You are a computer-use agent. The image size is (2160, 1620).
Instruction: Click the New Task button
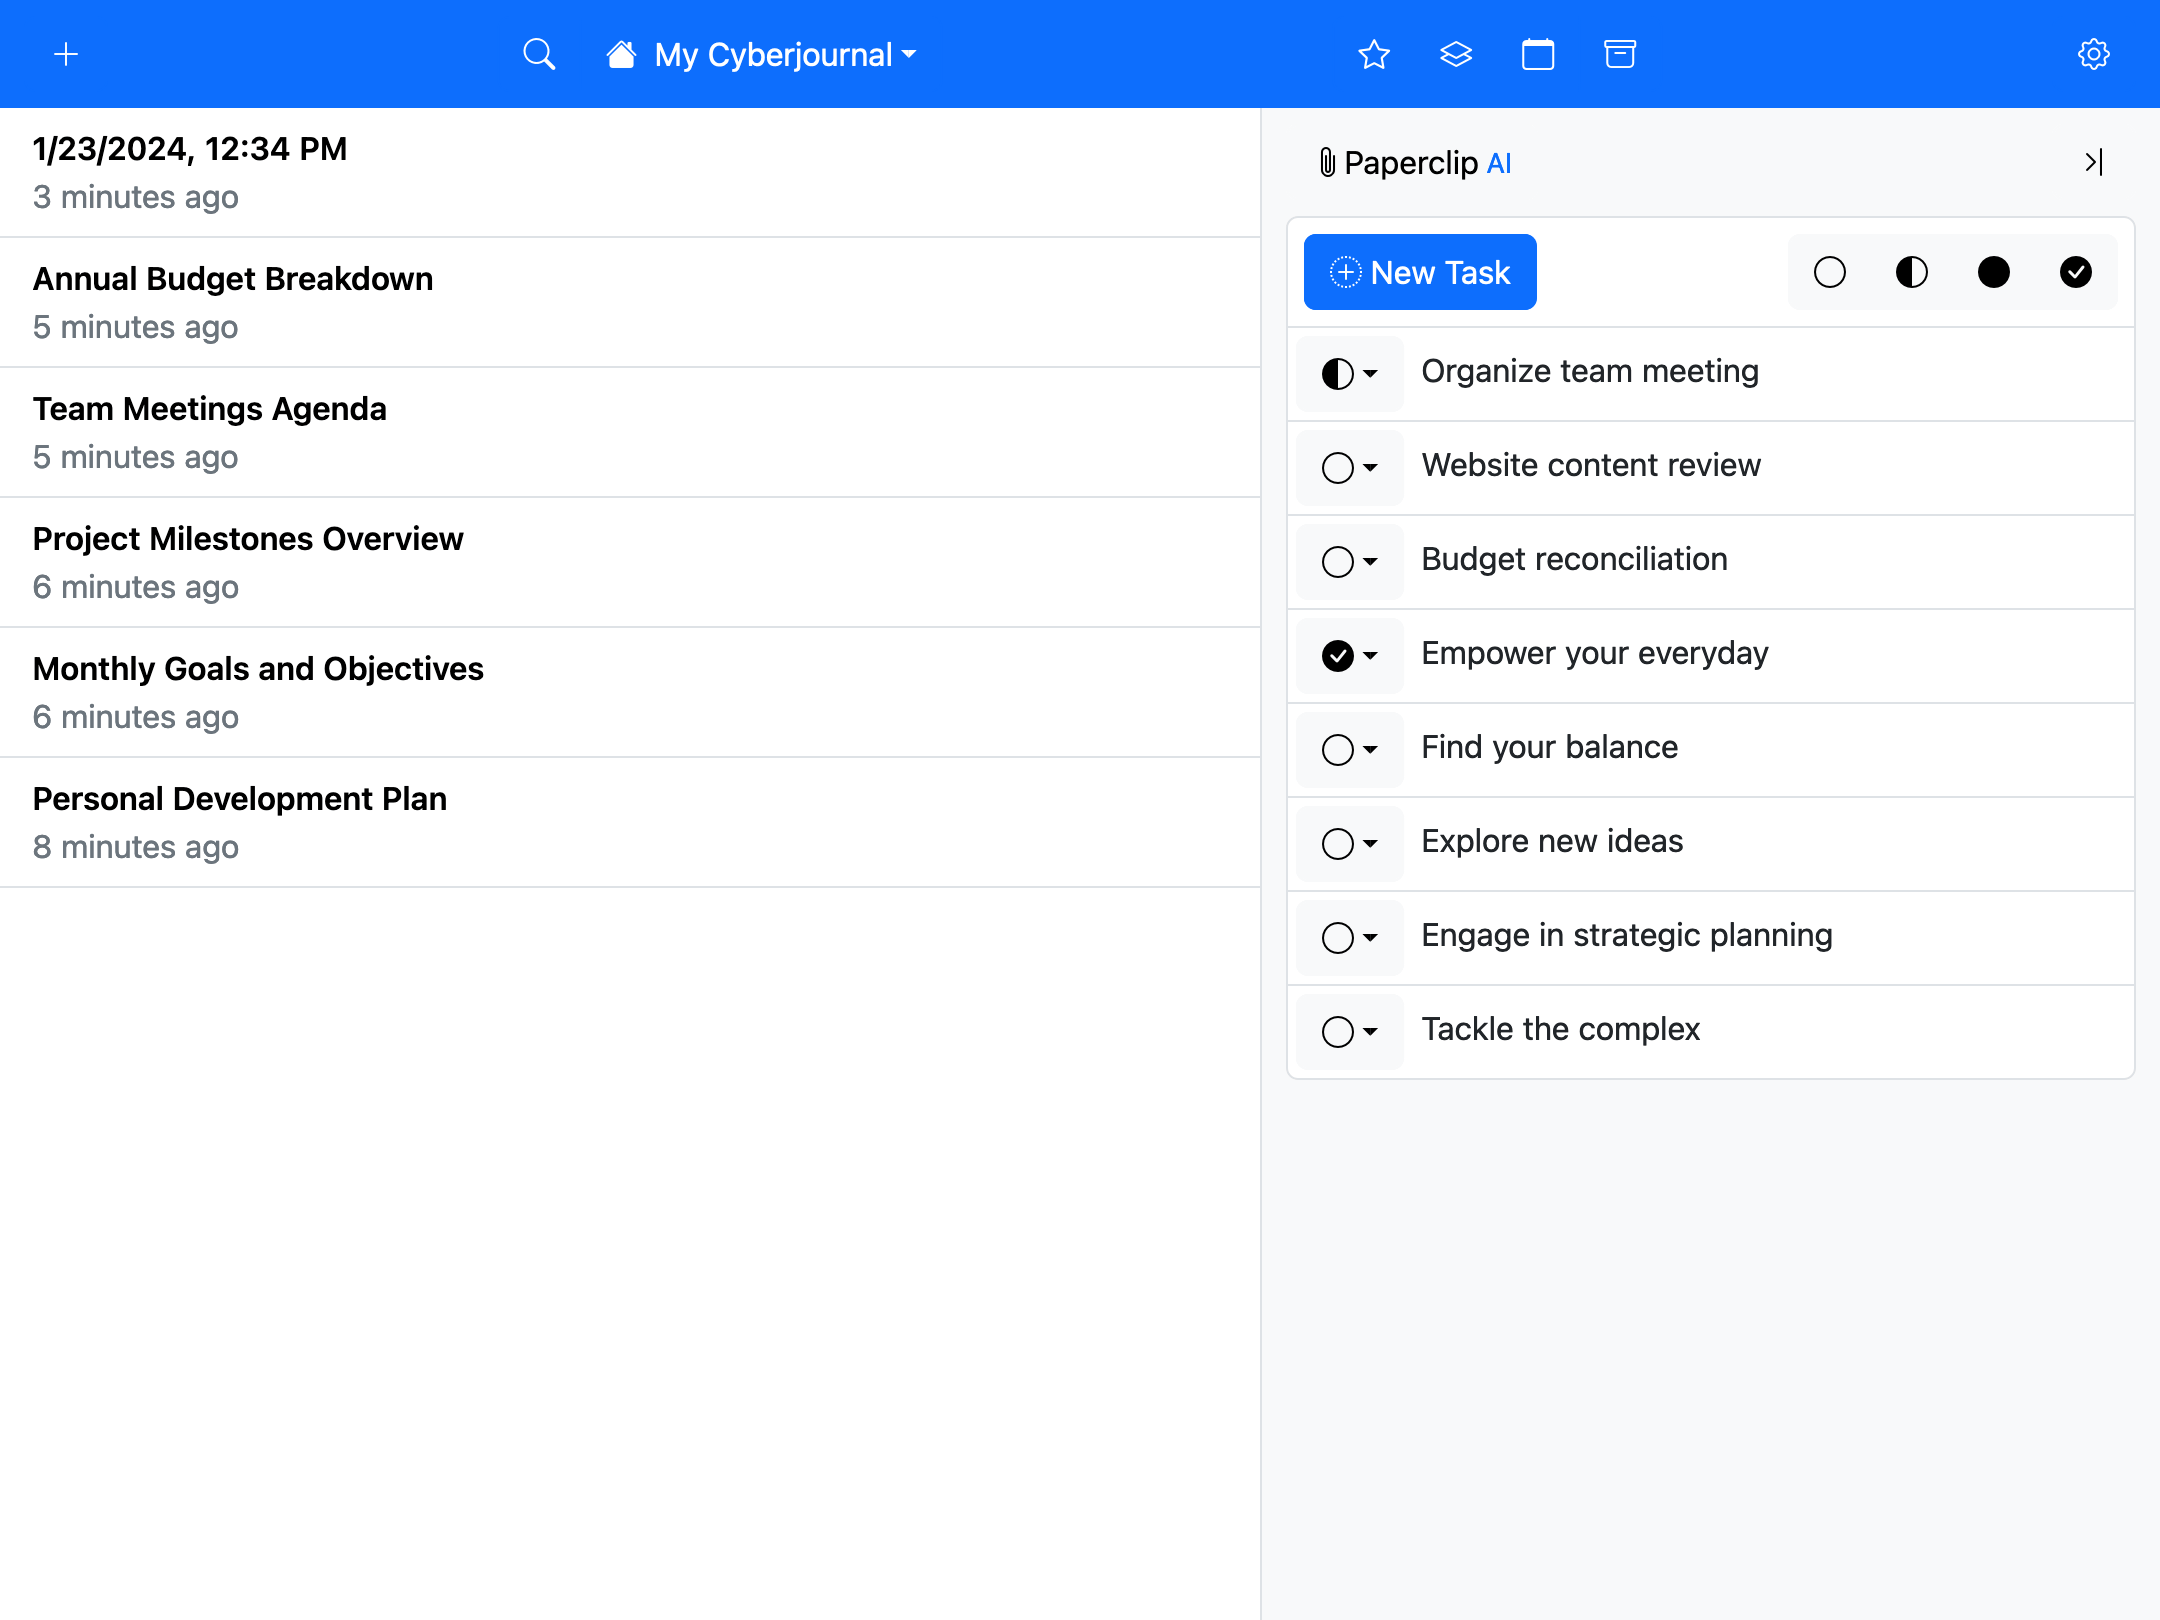coord(1419,271)
